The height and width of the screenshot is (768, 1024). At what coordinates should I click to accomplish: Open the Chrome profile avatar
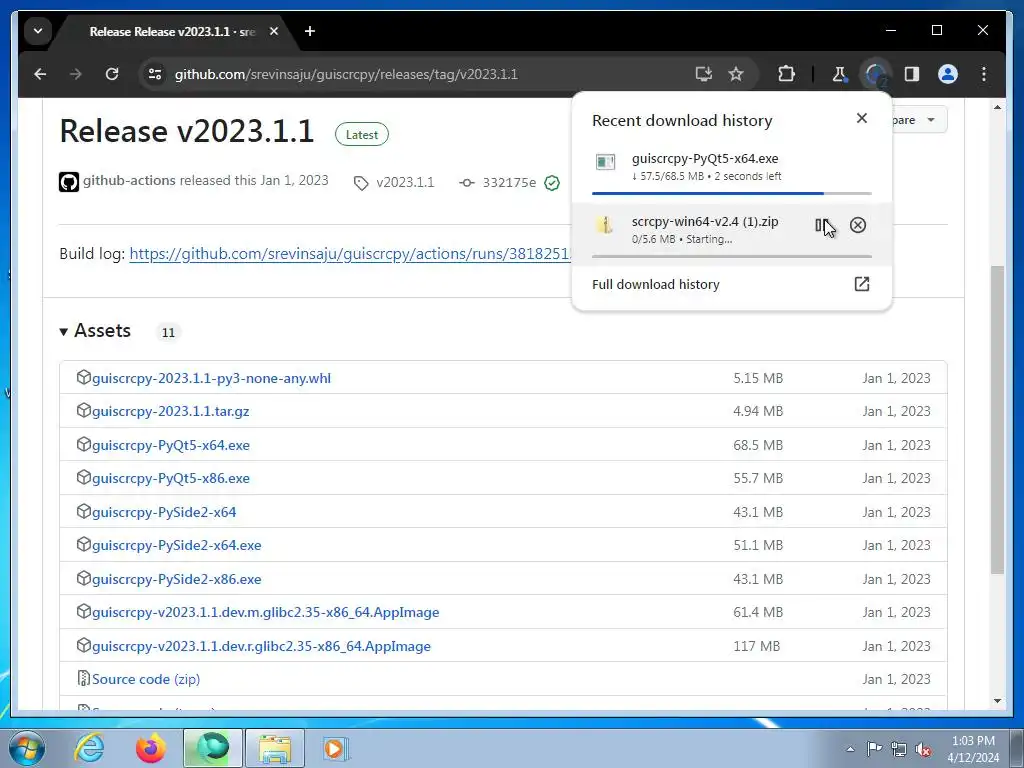[948, 74]
